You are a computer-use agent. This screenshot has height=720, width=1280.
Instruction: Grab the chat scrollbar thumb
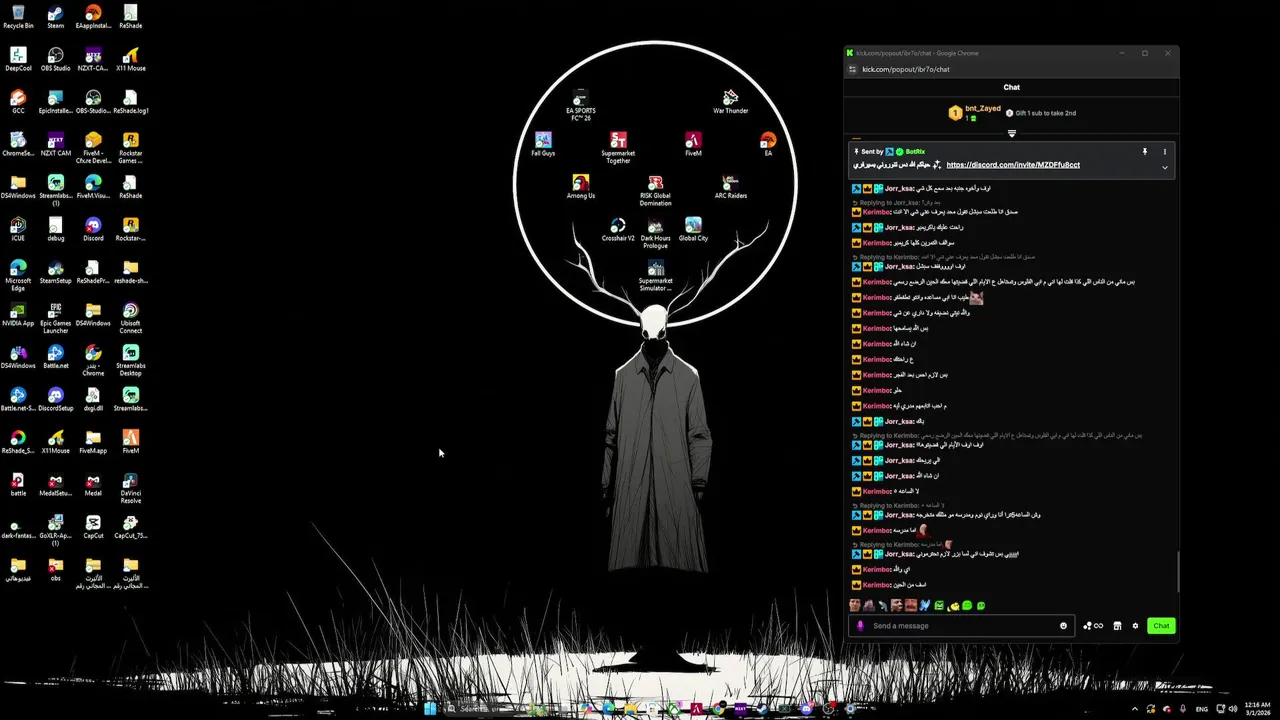tap(1177, 571)
